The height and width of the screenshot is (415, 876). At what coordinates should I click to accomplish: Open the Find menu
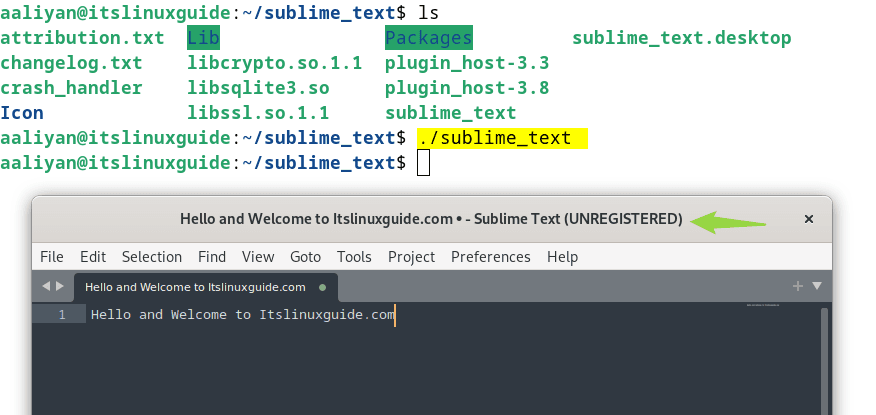(212, 257)
